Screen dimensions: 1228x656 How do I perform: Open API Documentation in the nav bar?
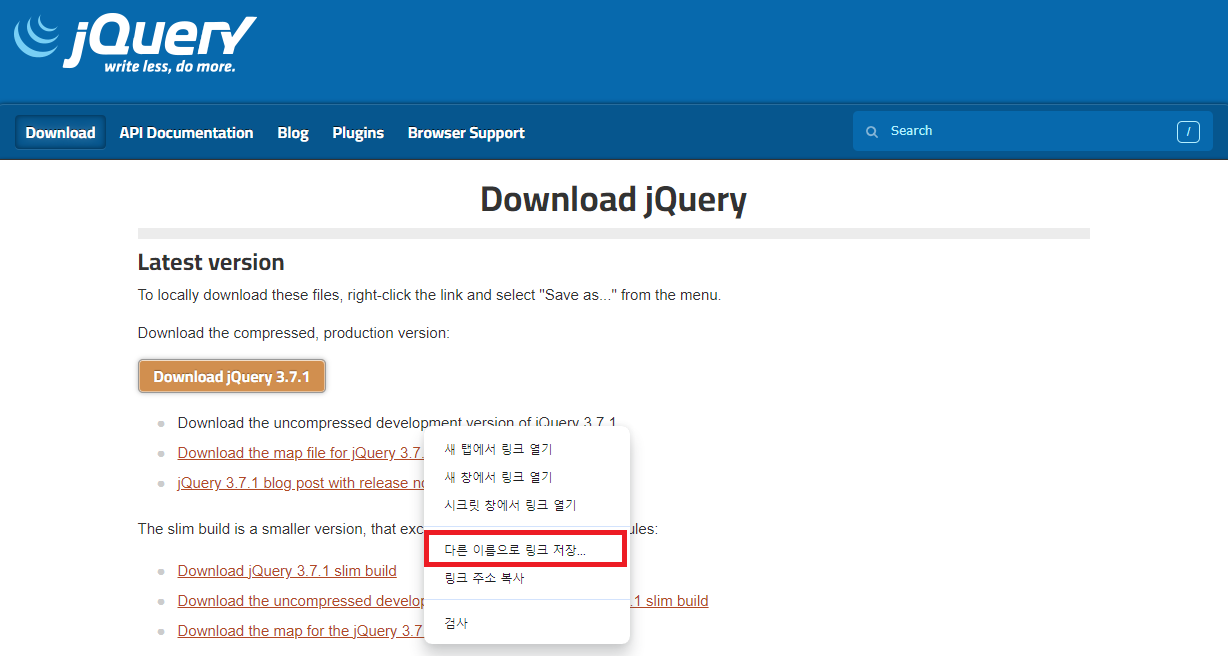click(x=186, y=132)
